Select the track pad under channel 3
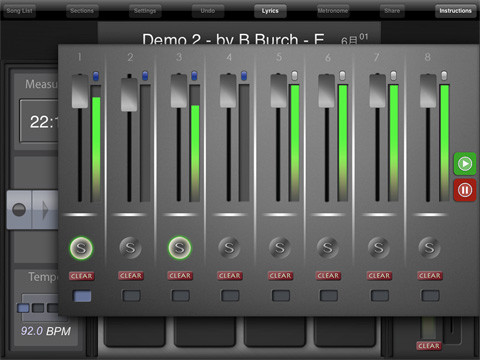Viewport: 480px width, 360px height. click(x=181, y=296)
